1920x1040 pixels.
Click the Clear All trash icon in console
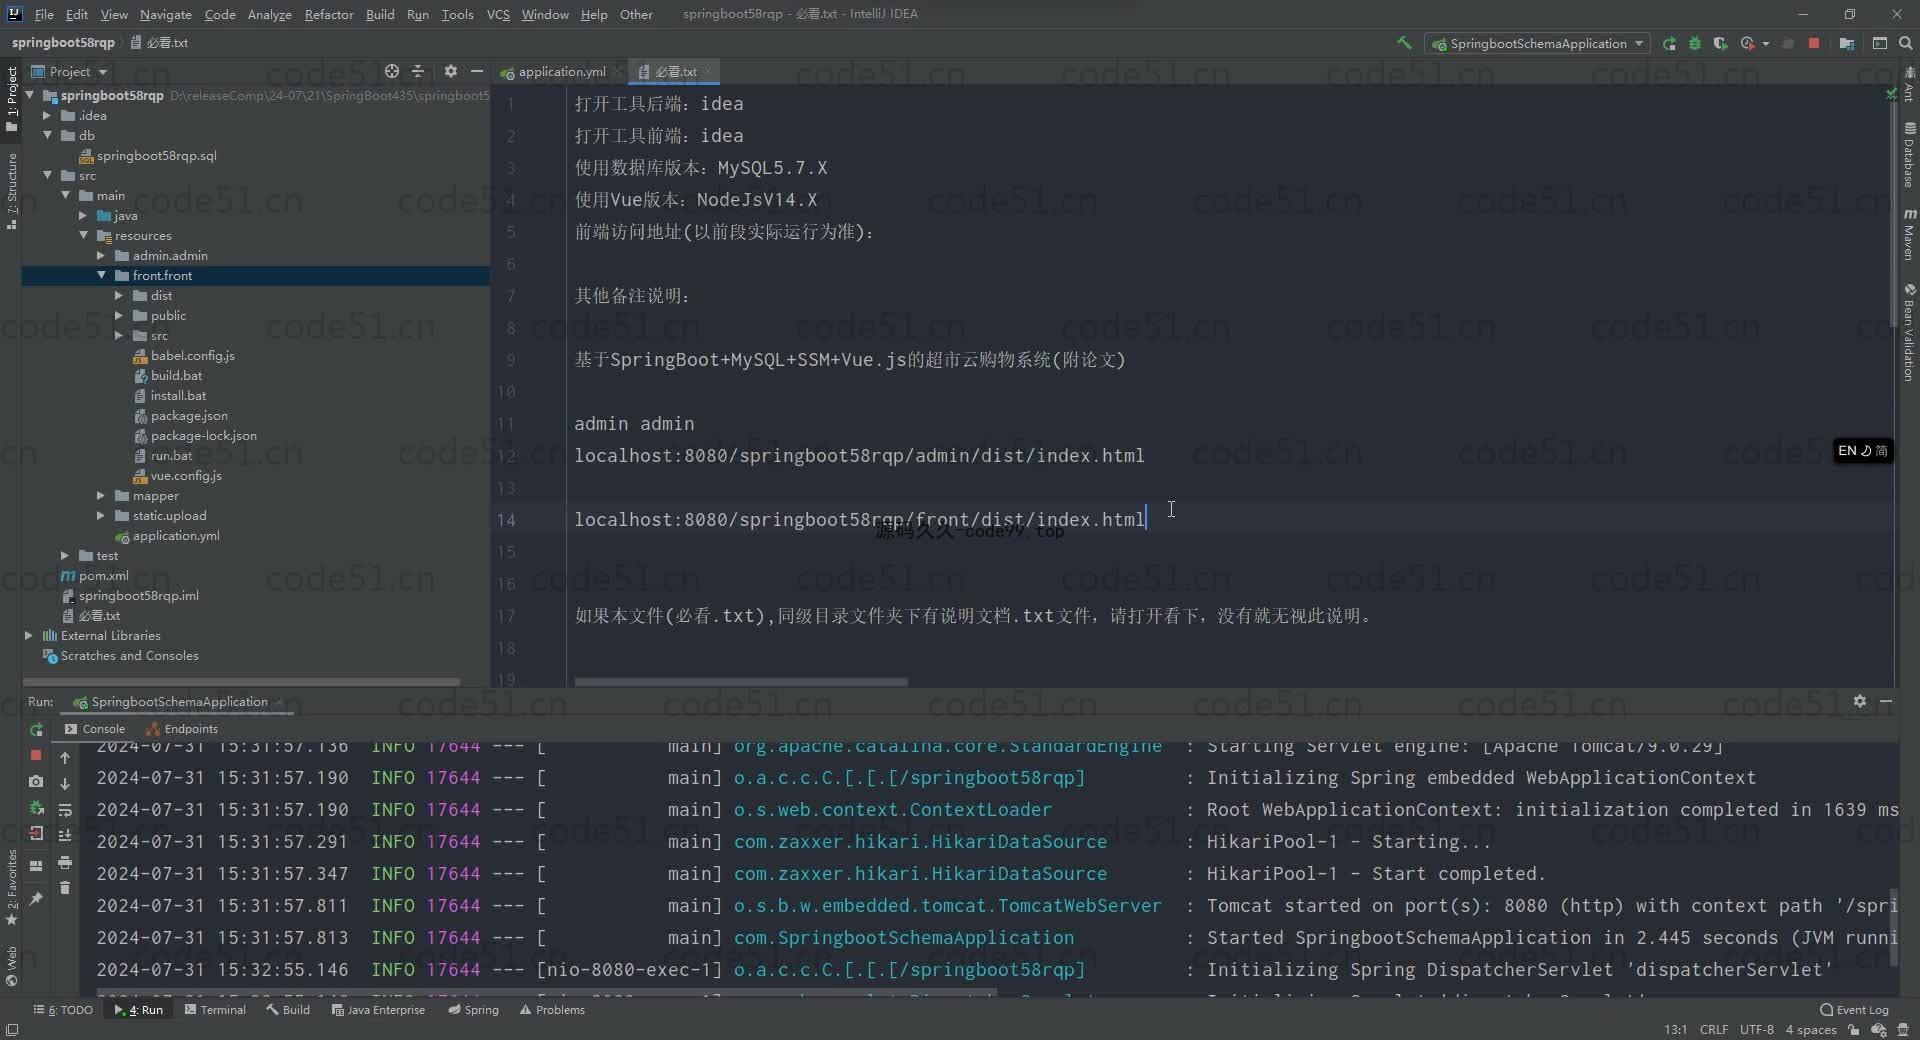[65, 888]
